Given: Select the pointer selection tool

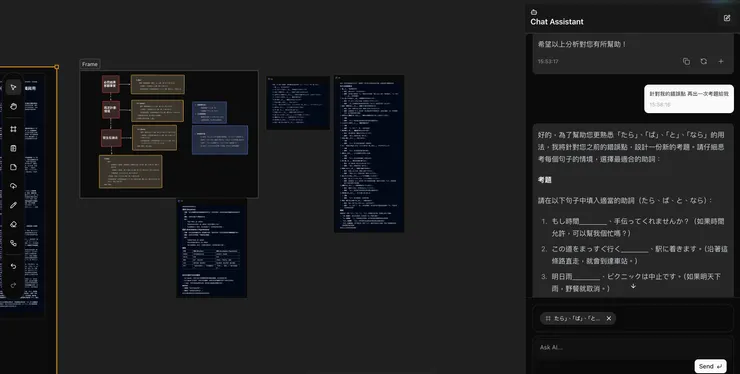Looking at the screenshot, I should point(13,87).
